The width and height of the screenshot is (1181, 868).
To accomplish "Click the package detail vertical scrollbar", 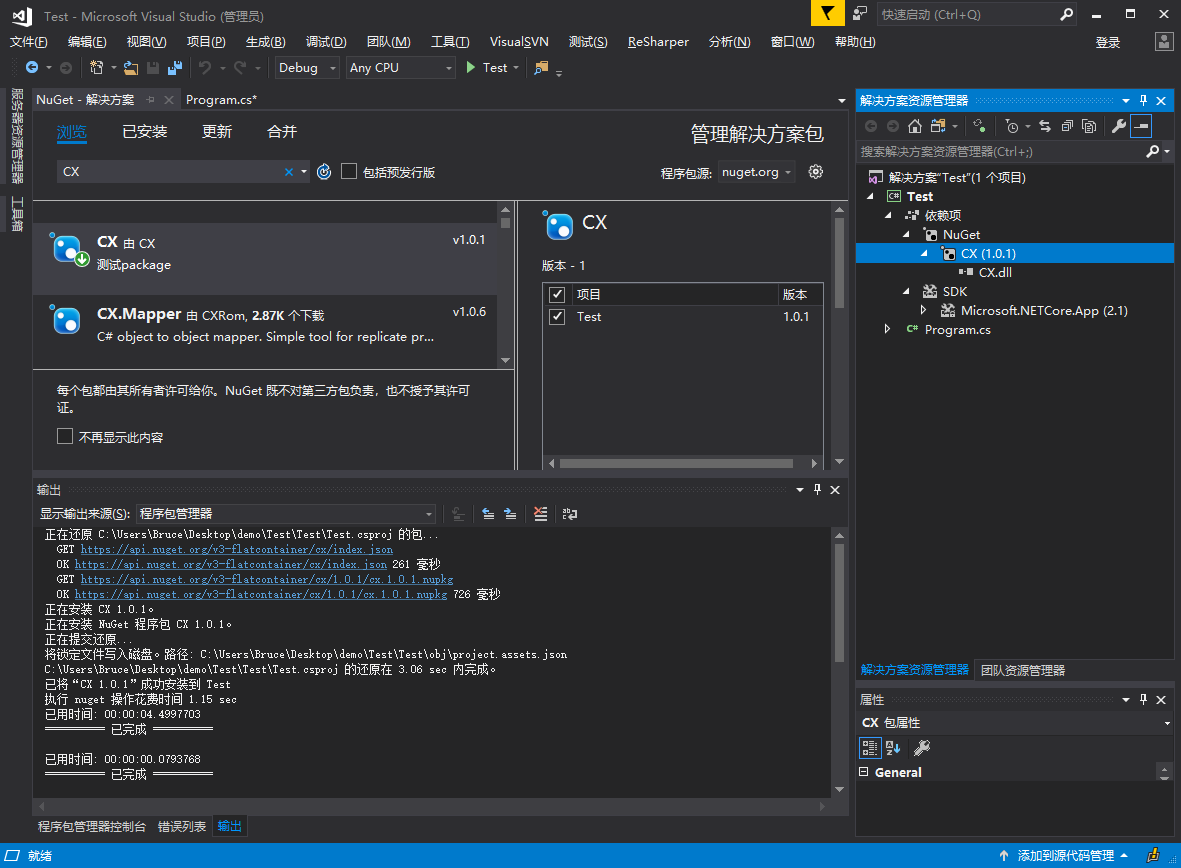I will coord(839,264).
